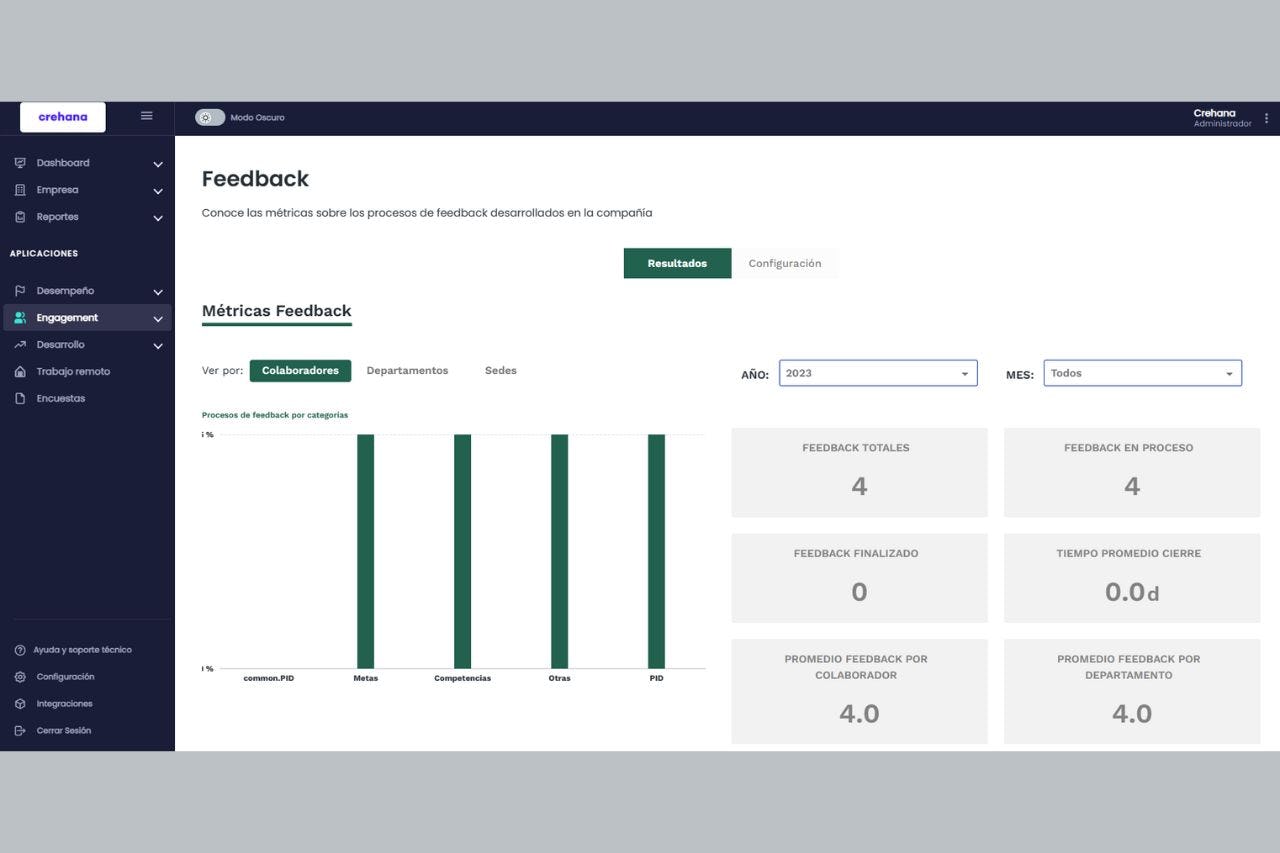Expand the Dashboard menu chevron

tap(158, 164)
